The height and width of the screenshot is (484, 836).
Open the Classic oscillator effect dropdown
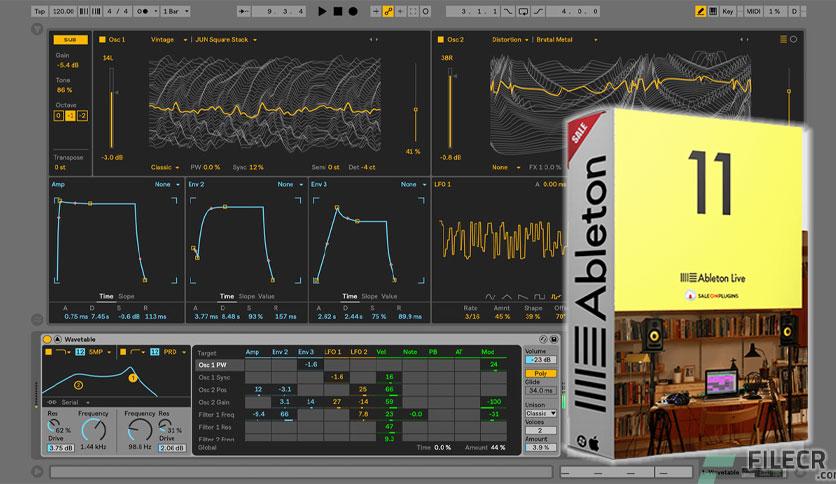165,167
